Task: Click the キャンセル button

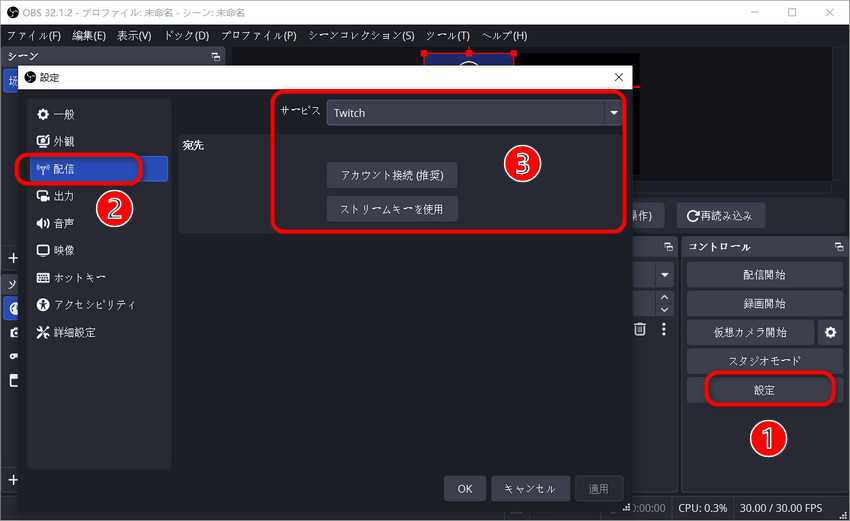Action: coord(530,488)
